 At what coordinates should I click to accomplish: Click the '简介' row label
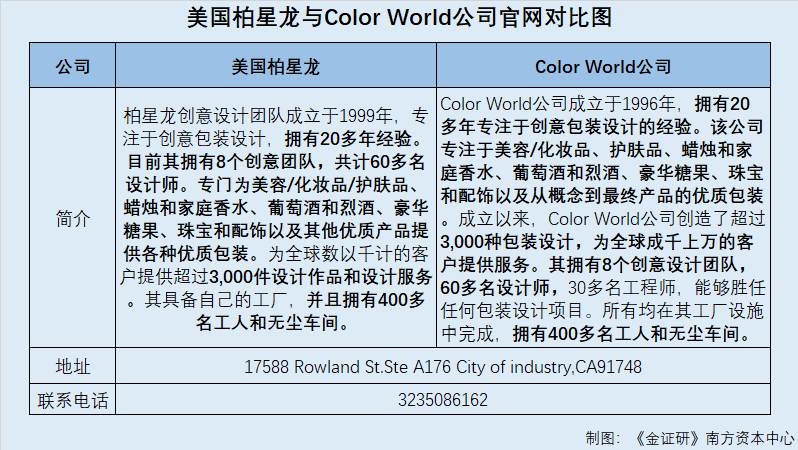click(x=73, y=218)
